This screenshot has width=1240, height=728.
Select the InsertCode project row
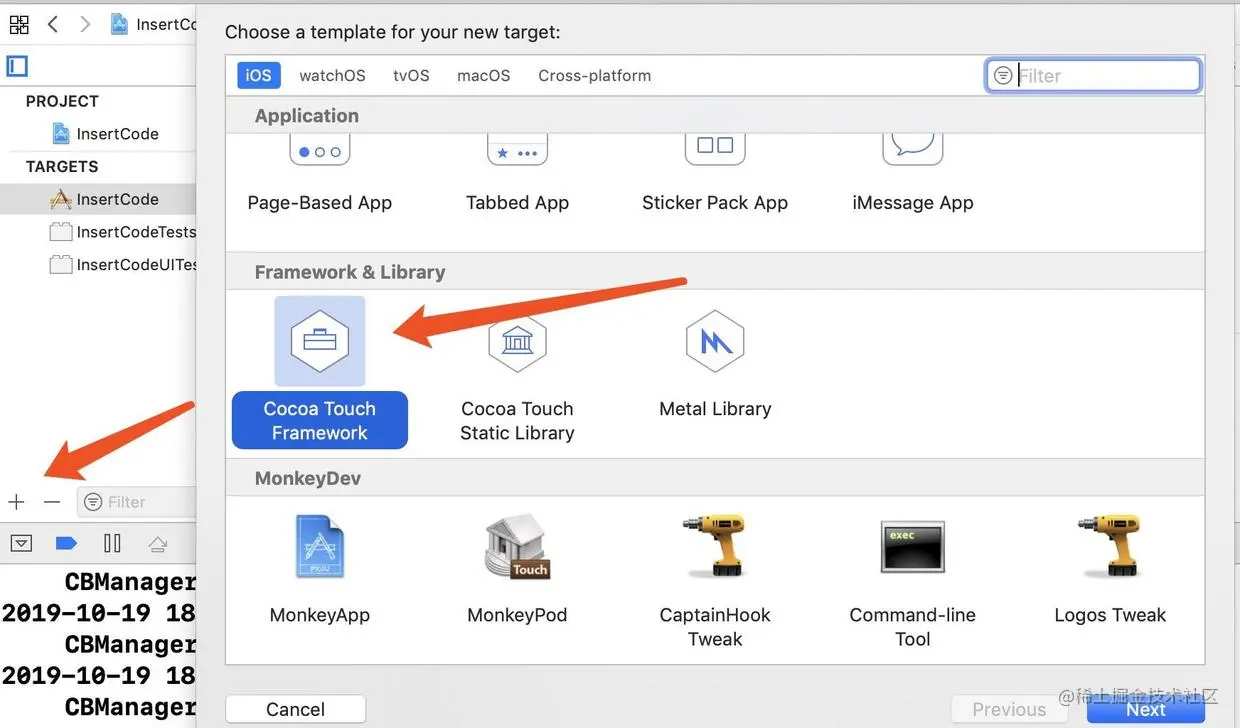pos(98,134)
